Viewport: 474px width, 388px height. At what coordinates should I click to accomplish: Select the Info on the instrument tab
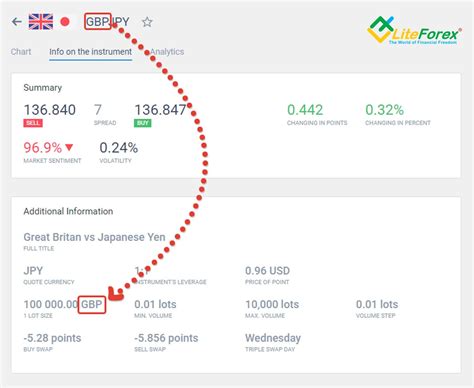point(90,52)
